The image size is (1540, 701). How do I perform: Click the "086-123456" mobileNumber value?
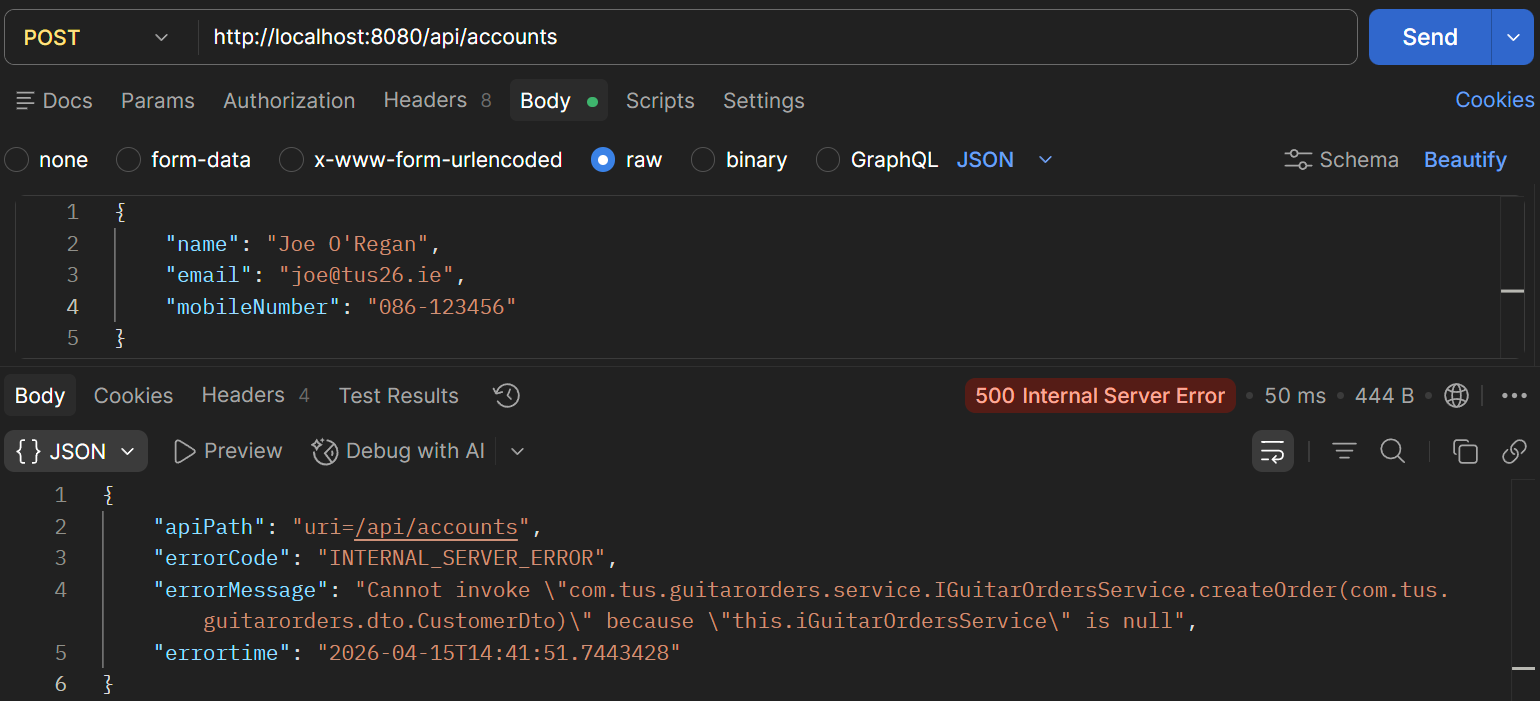pyautogui.click(x=441, y=307)
